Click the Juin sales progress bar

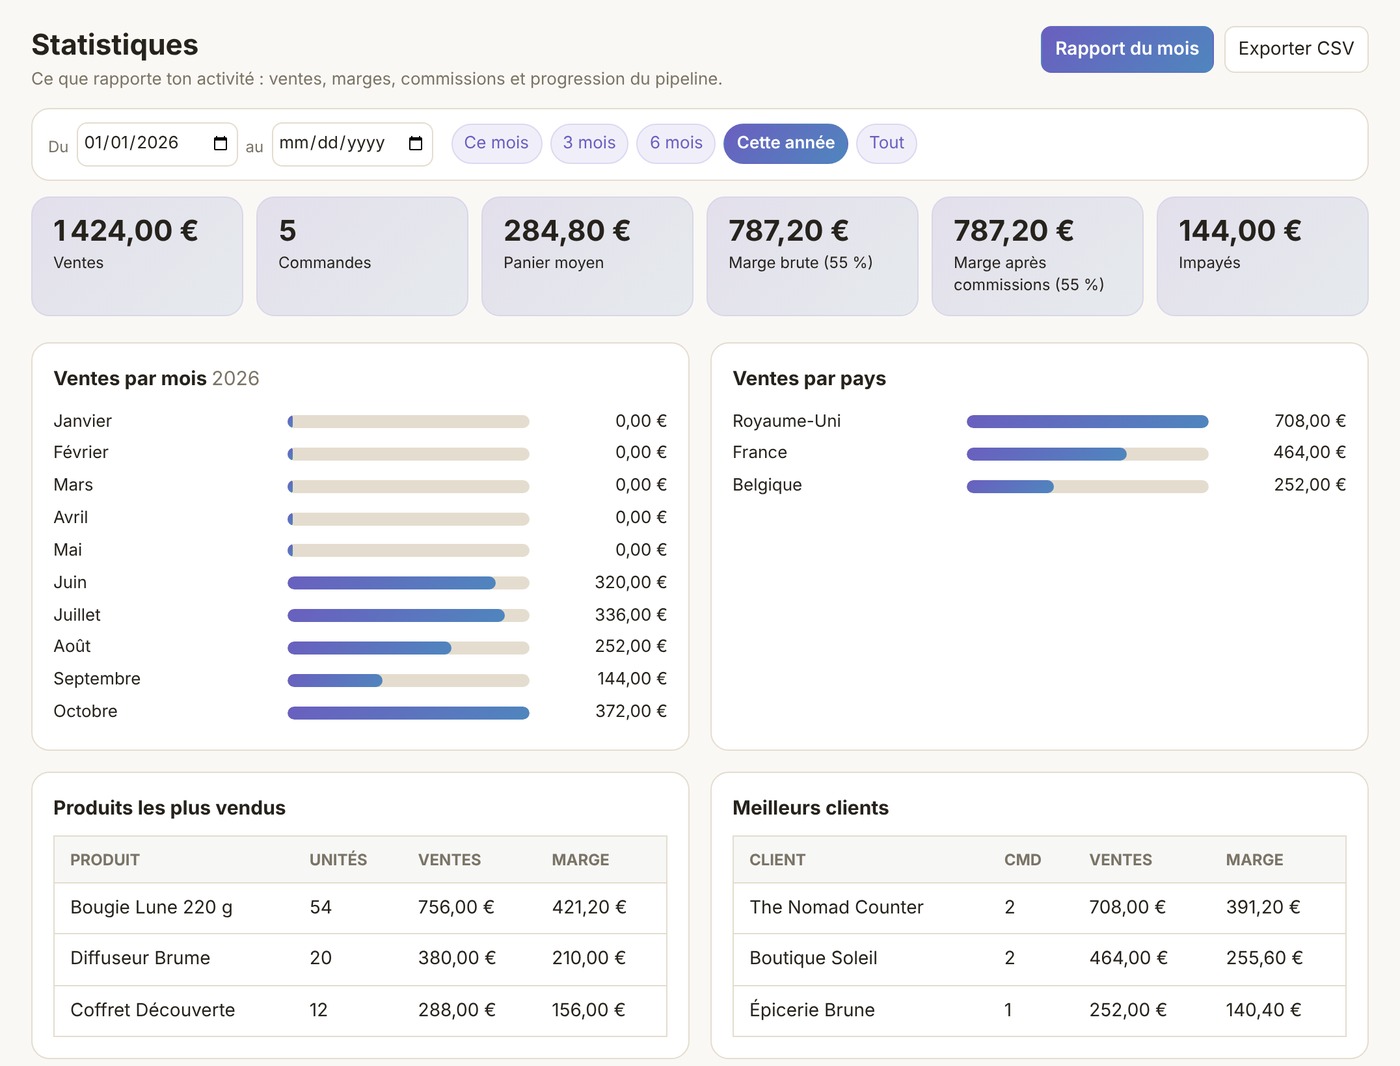click(x=408, y=583)
